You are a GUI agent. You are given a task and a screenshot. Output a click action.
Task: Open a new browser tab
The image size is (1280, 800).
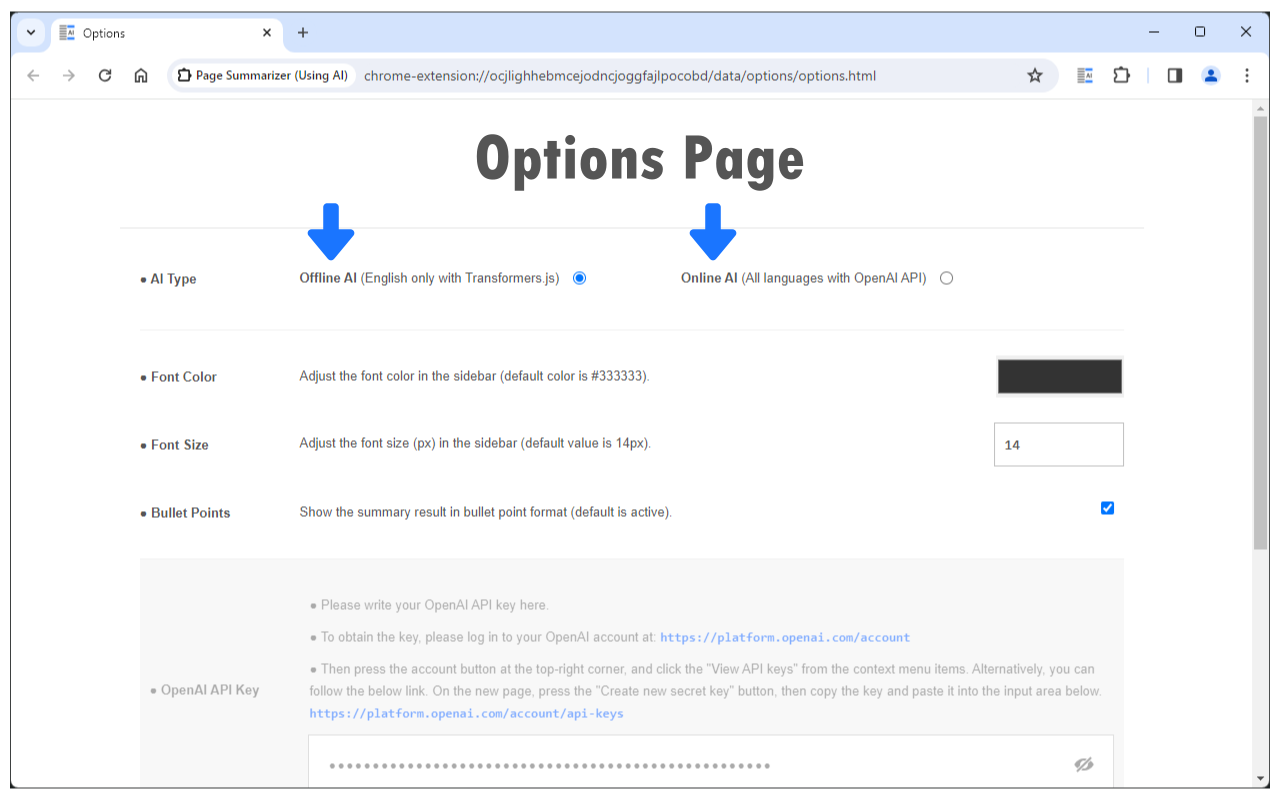click(x=303, y=33)
